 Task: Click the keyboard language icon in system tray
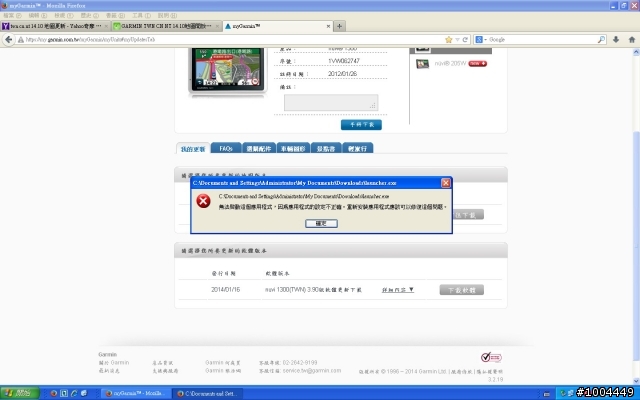(x=547, y=394)
